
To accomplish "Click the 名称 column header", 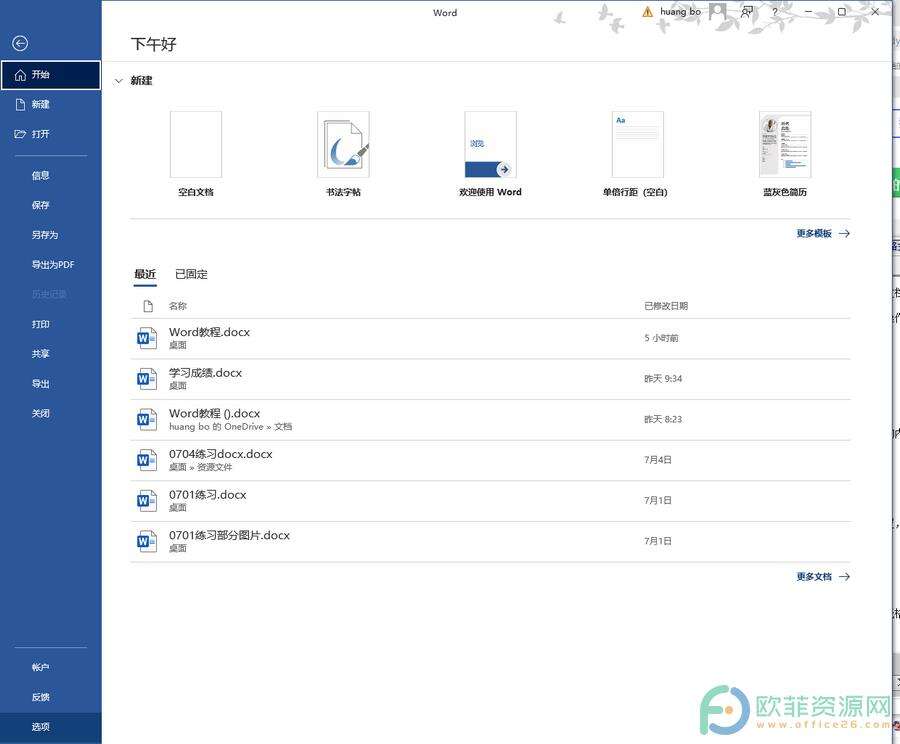I will coord(177,306).
